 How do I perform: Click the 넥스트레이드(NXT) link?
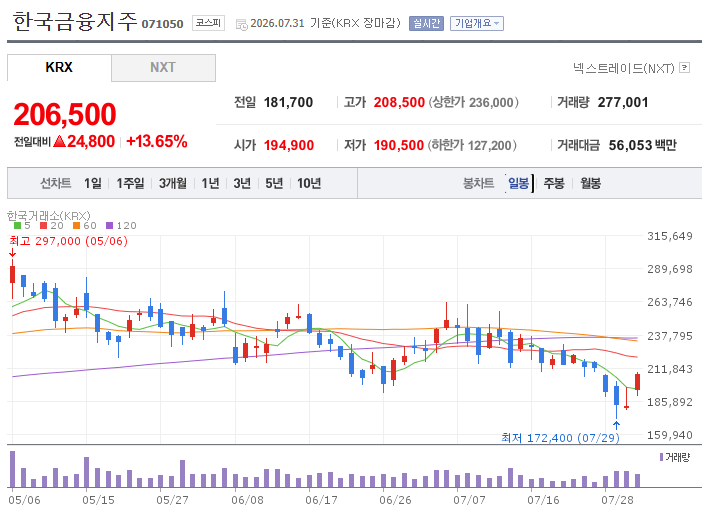pos(624,68)
